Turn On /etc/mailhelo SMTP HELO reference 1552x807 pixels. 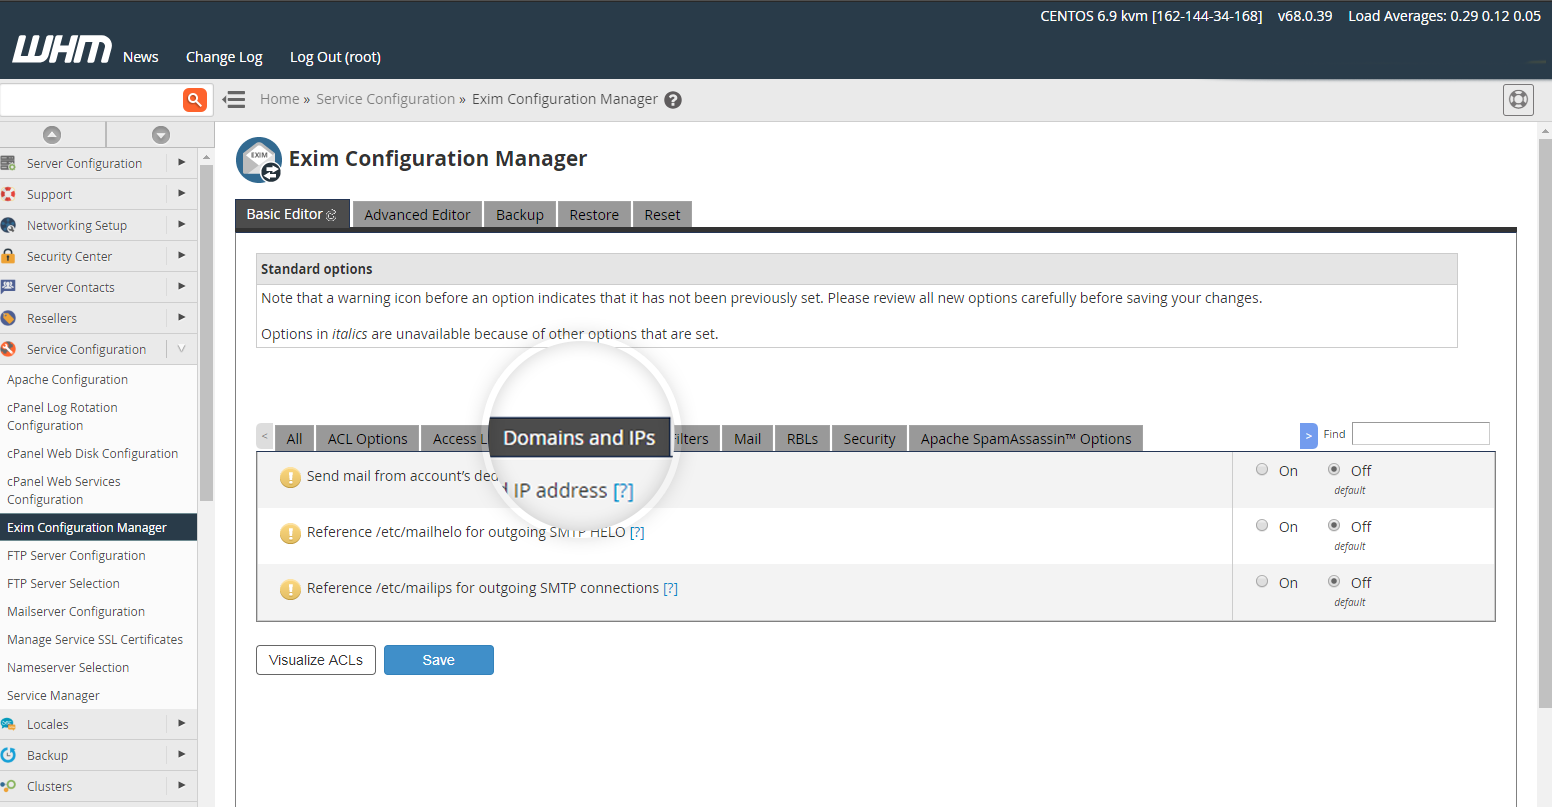(x=1262, y=525)
